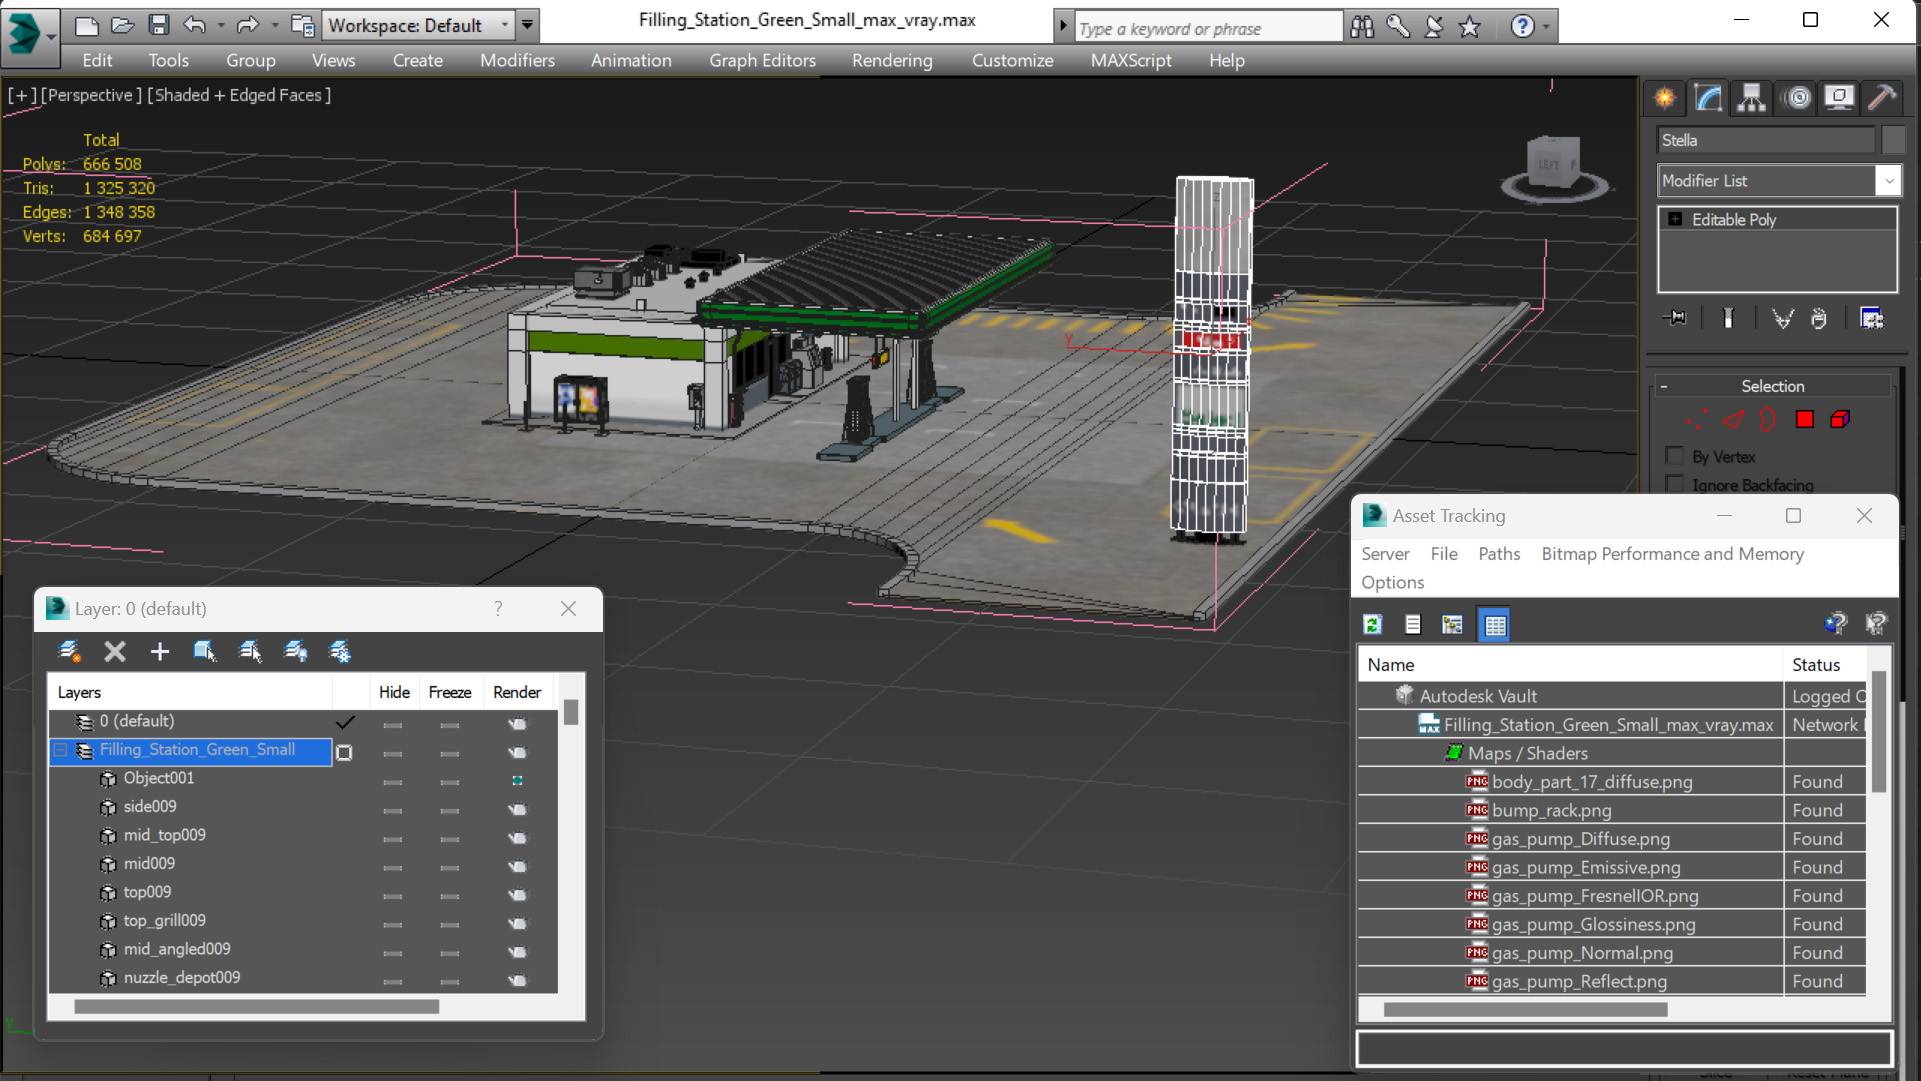
Task: Open Bitmap Performance and Memory menu
Action: pyautogui.click(x=1672, y=553)
